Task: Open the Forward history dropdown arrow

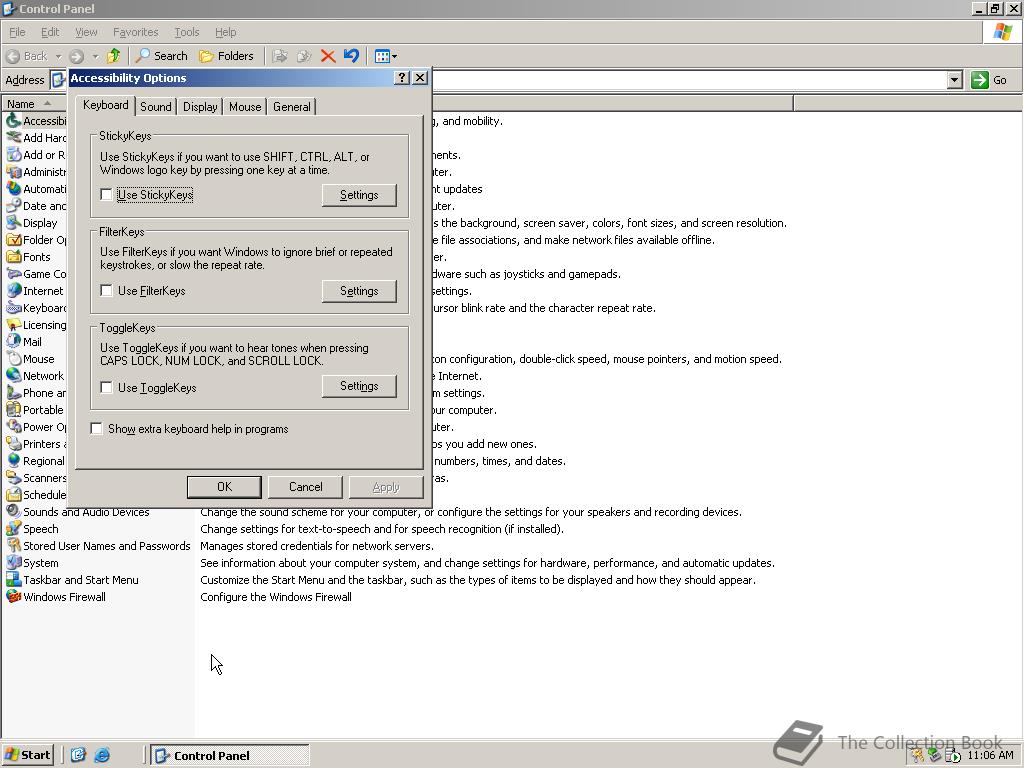Action: tap(95, 56)
